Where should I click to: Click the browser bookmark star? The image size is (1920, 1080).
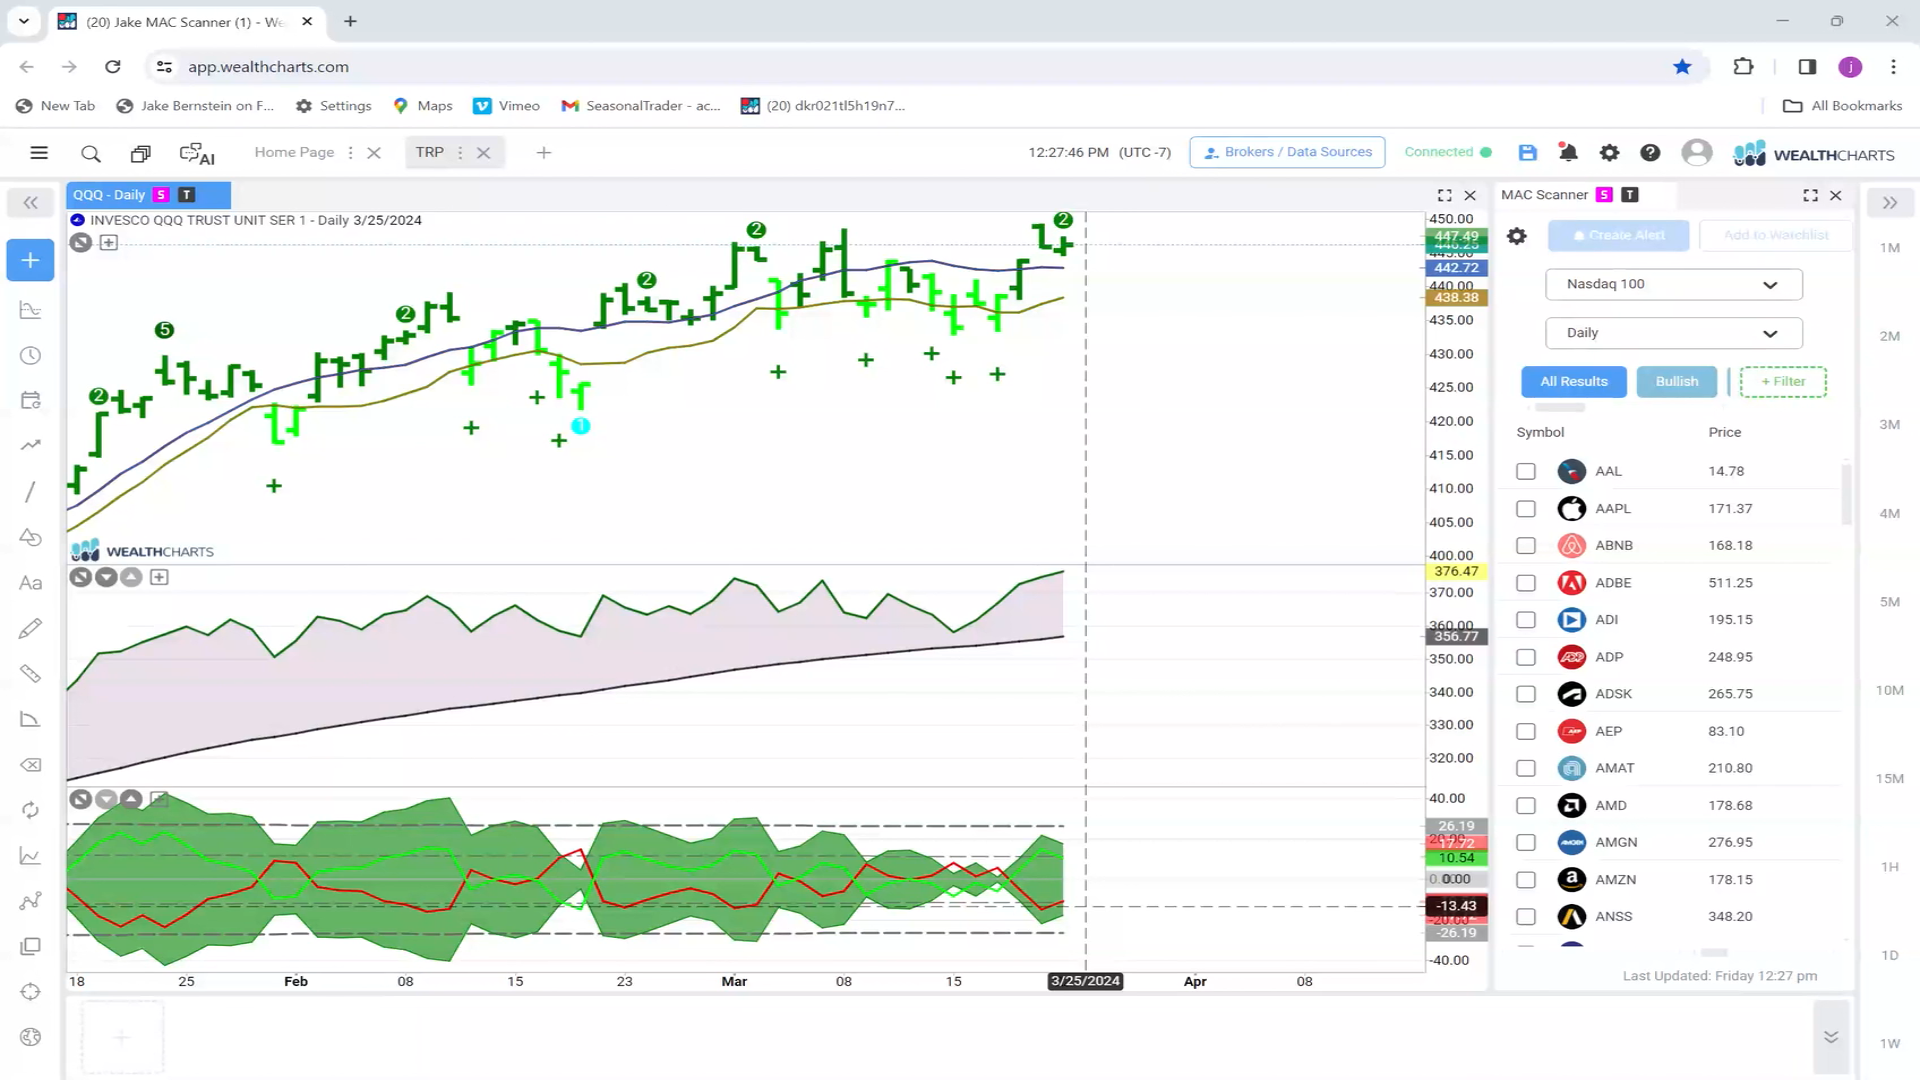(1682, 66)
